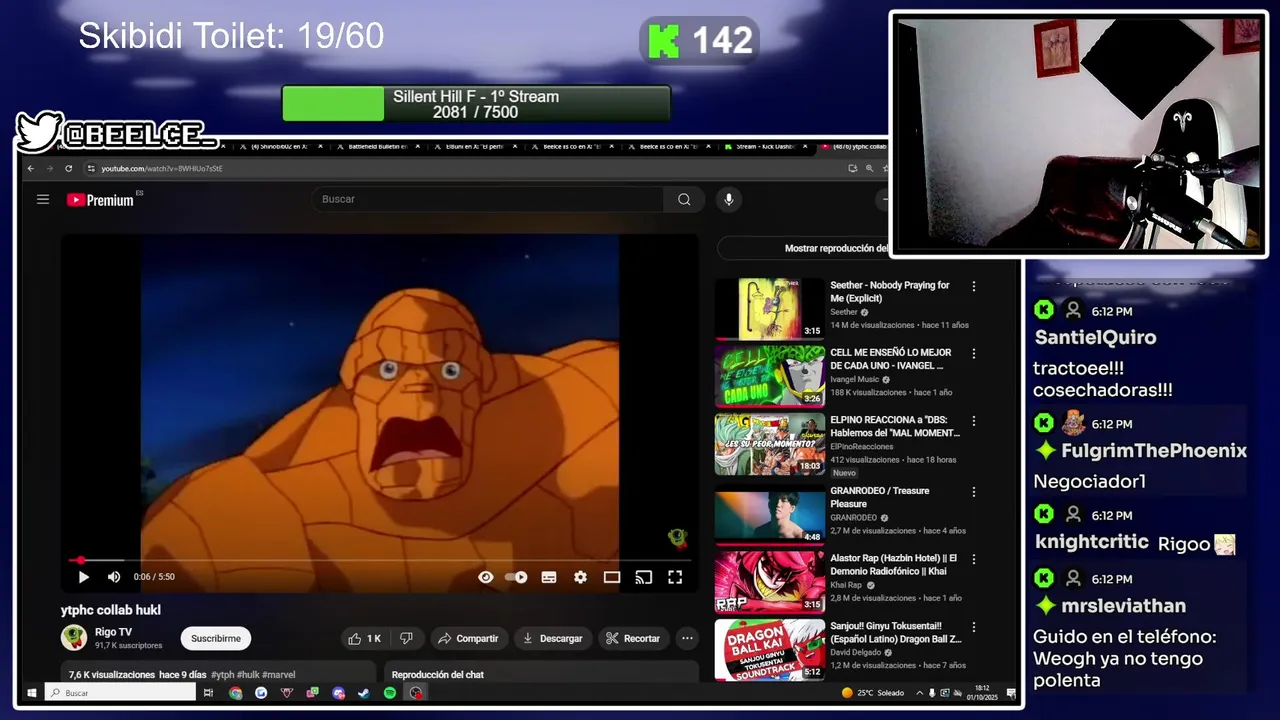Open the Alastor Rap Hazbin Hotel thumbnail
Image resolution: width=1280 pixels, height=720 pixels.
769,582
